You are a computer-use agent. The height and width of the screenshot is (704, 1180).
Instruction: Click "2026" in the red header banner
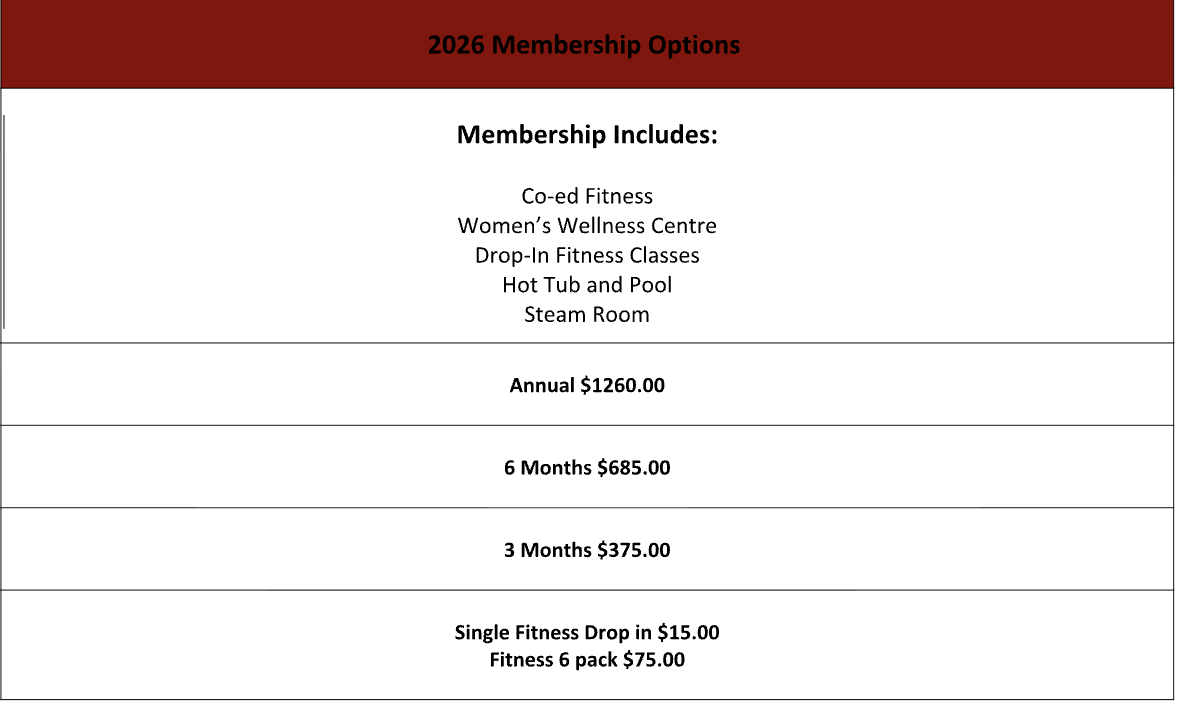coord(457,46)
